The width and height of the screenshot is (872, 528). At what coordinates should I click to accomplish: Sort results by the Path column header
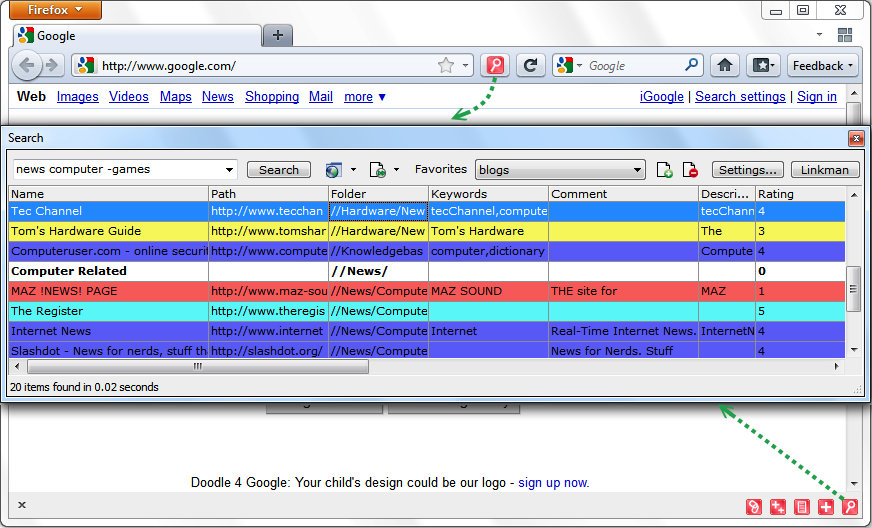pos(268,194)
